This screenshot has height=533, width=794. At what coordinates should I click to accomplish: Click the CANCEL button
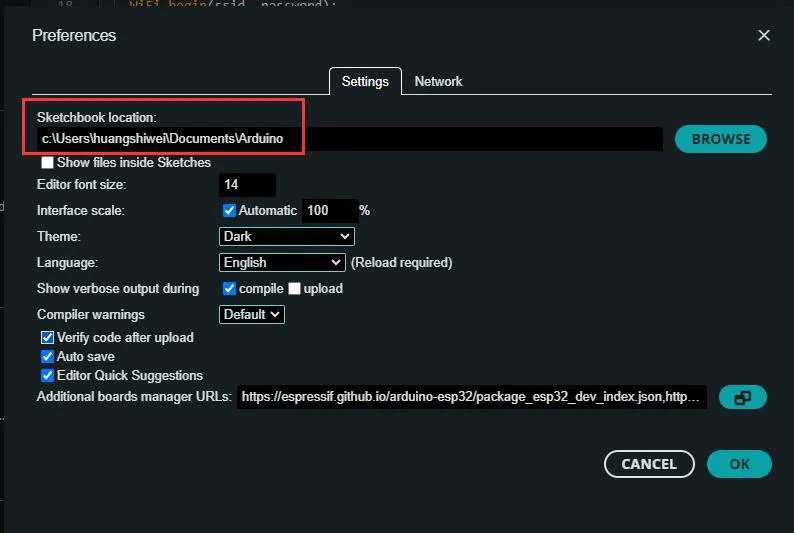click(649, 464)
